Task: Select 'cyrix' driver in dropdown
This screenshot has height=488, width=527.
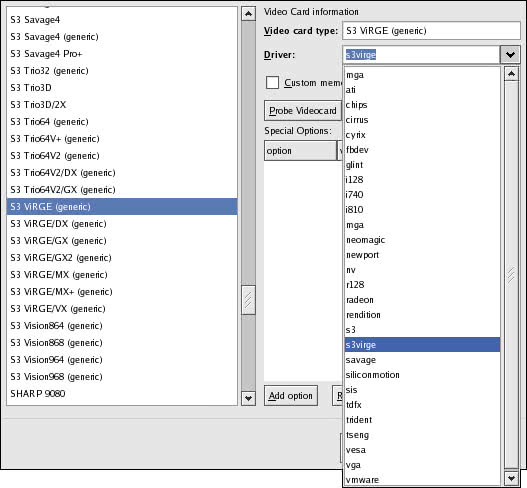Action: click(422, 135)
